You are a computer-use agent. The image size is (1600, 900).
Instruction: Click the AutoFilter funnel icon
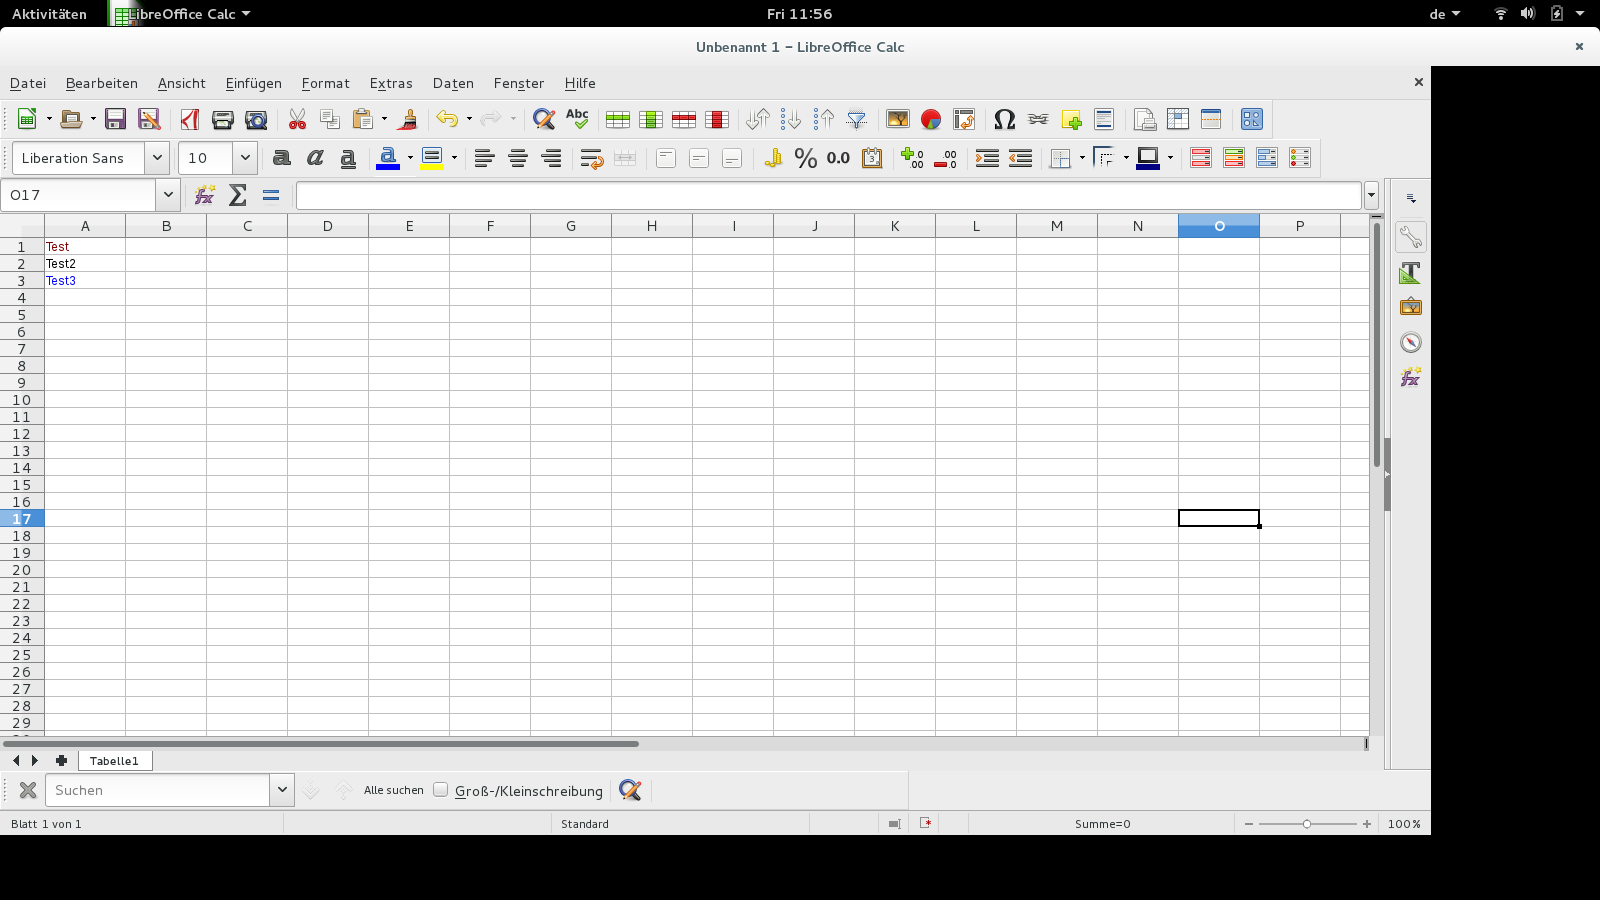pos(857,119)
